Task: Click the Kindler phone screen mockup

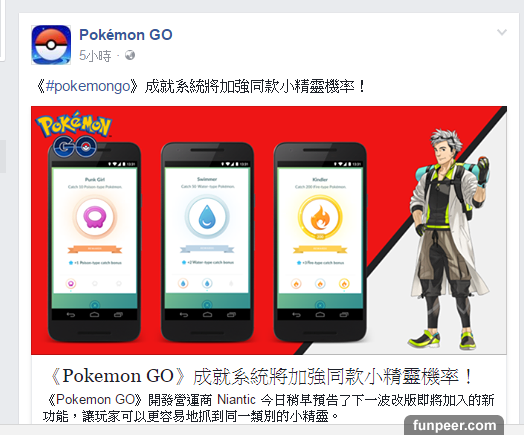Action: click(320, 239)
